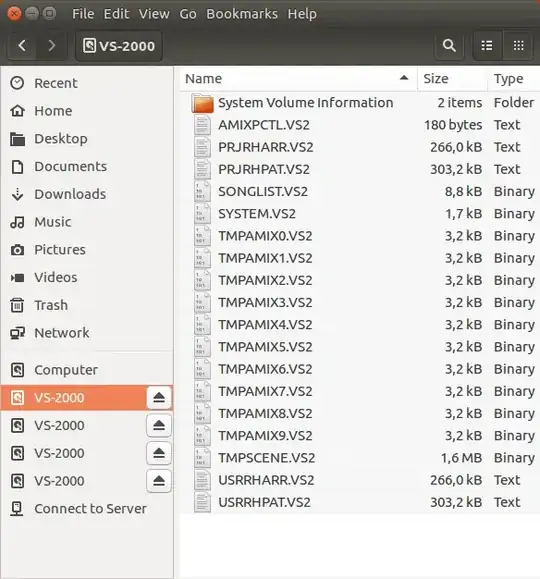Select the TMPAMIX9.VS2 file icon

tap(202, 435)
